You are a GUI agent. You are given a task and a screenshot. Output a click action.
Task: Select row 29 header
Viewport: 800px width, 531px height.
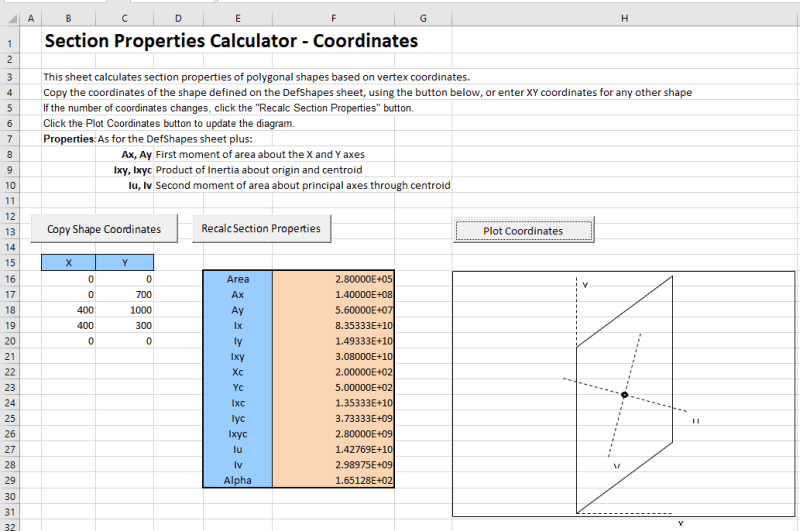pyautogui.click(x=10, y=480)
